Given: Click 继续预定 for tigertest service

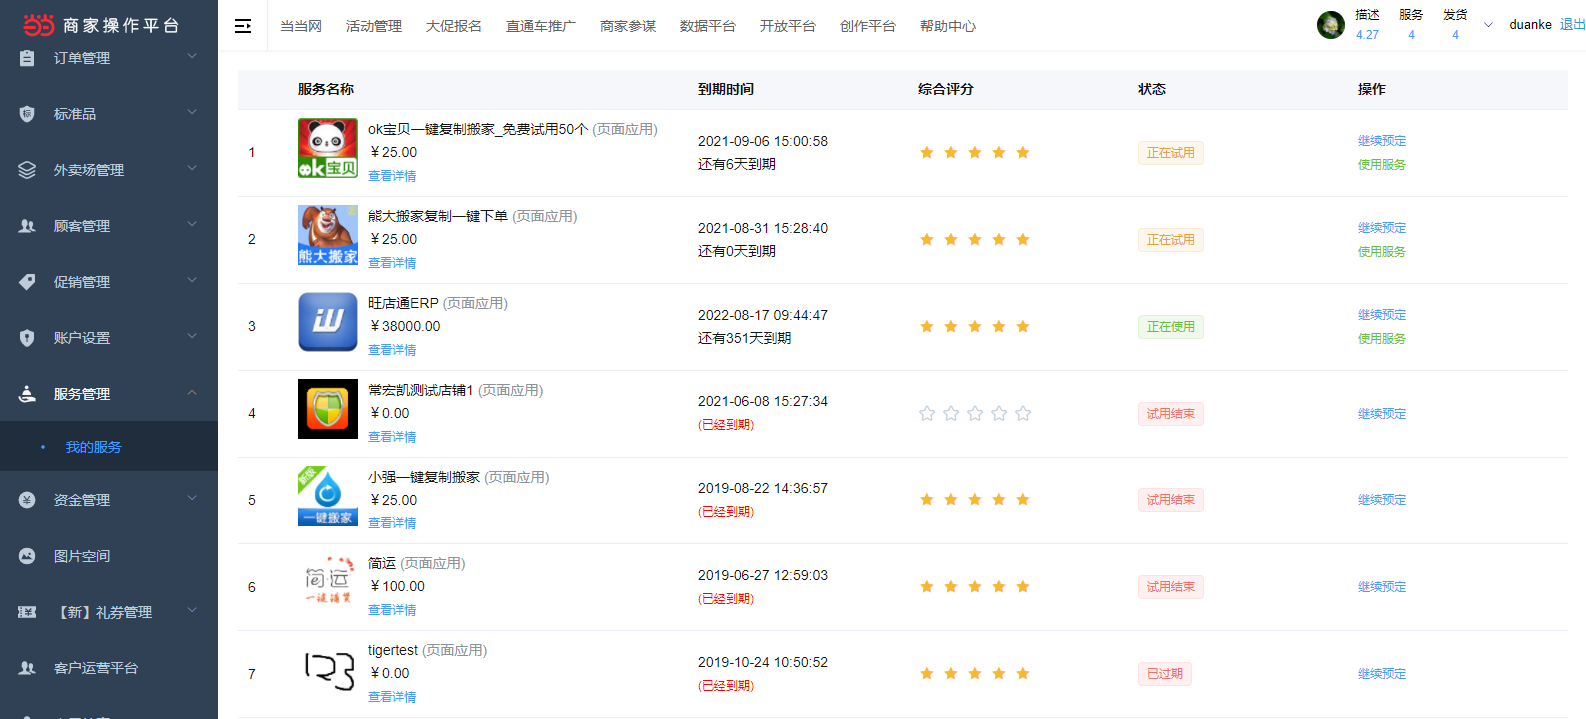Looking at the screenshot, I should pos(1382,674).
